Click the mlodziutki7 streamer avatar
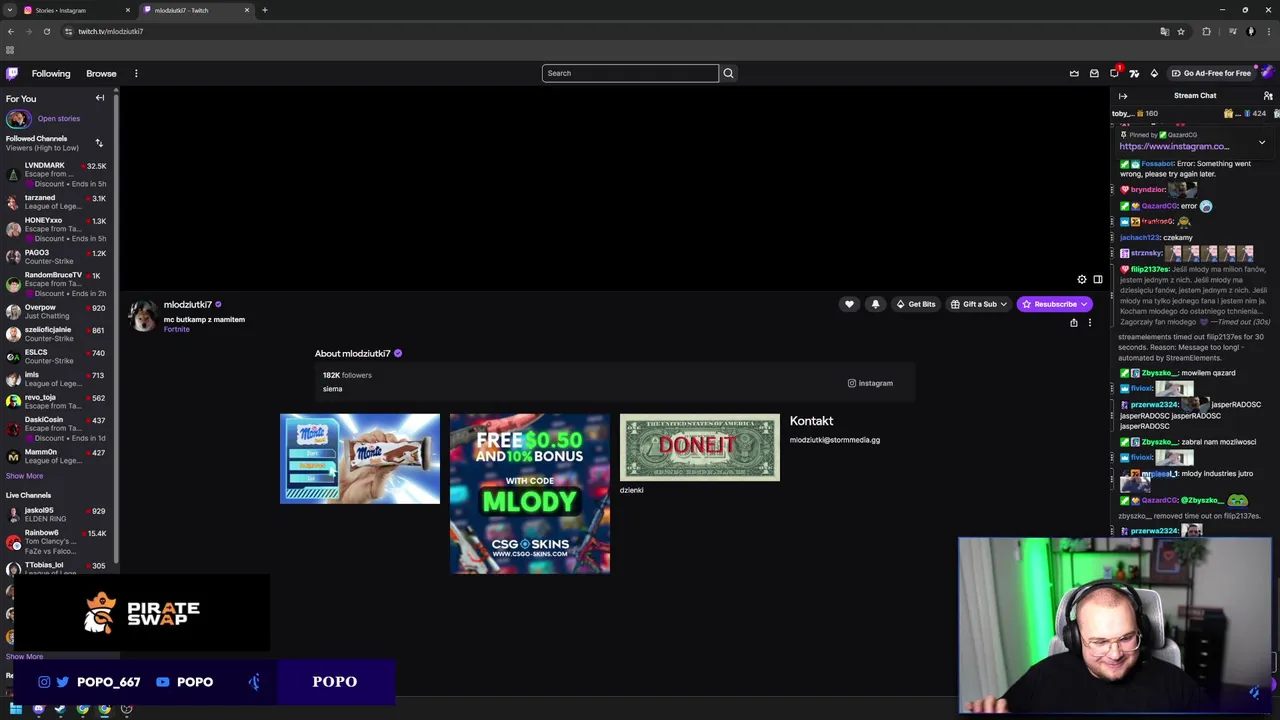 [143, 316]
